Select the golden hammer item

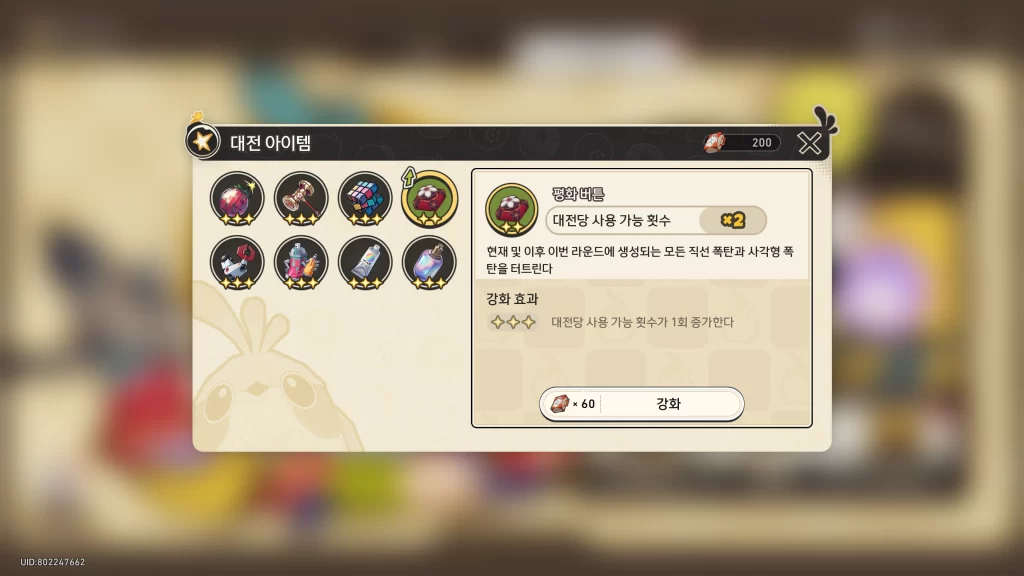pos(301,199)
